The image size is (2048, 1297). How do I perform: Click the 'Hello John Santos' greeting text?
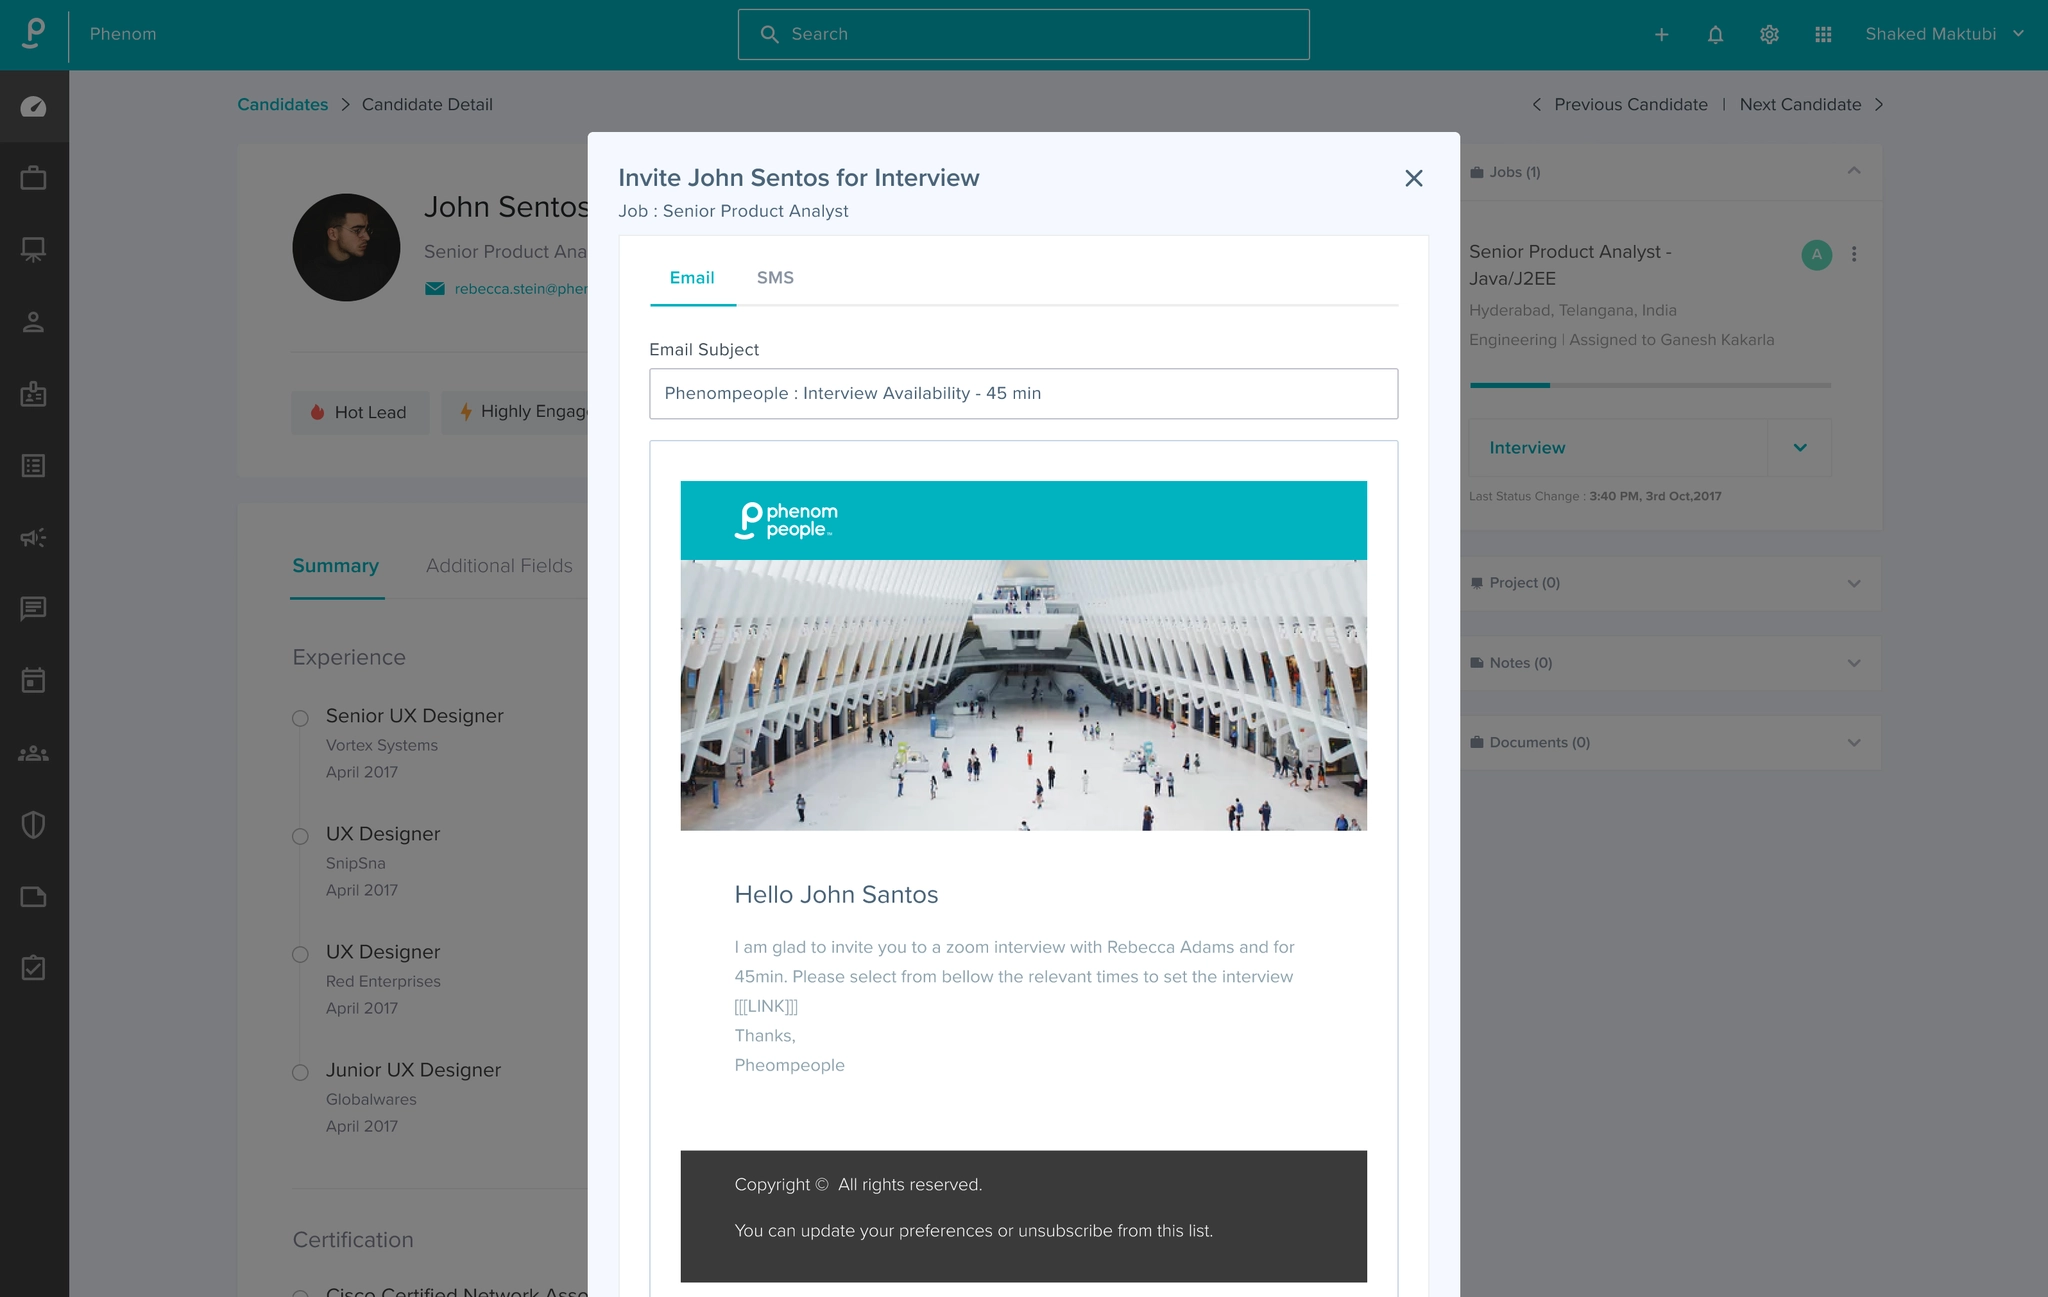tap(836, 895)
